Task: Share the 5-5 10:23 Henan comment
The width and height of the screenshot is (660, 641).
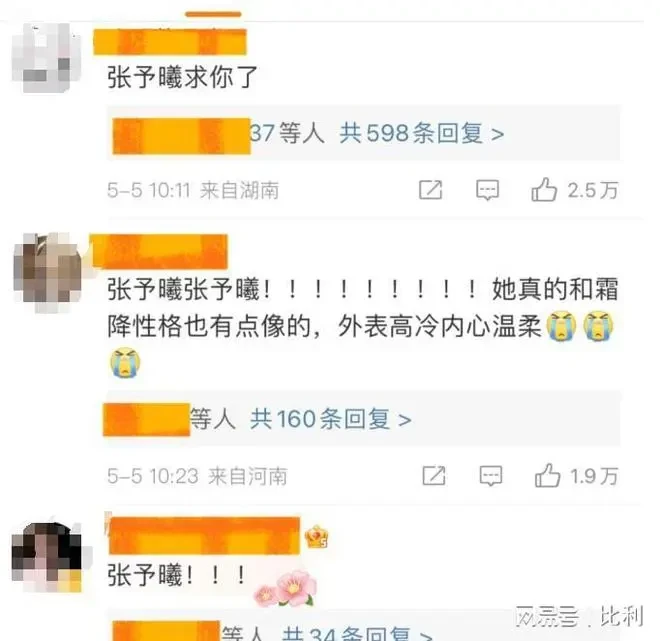Action: (x=434, y=476)
